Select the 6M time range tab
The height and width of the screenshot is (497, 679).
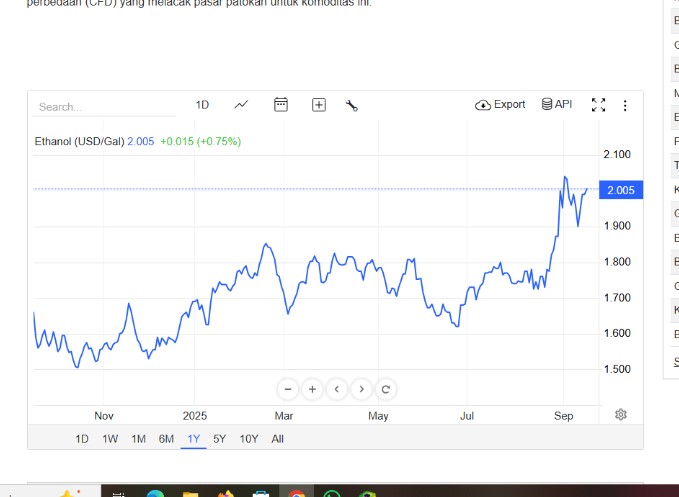click(x=166, y=439)
